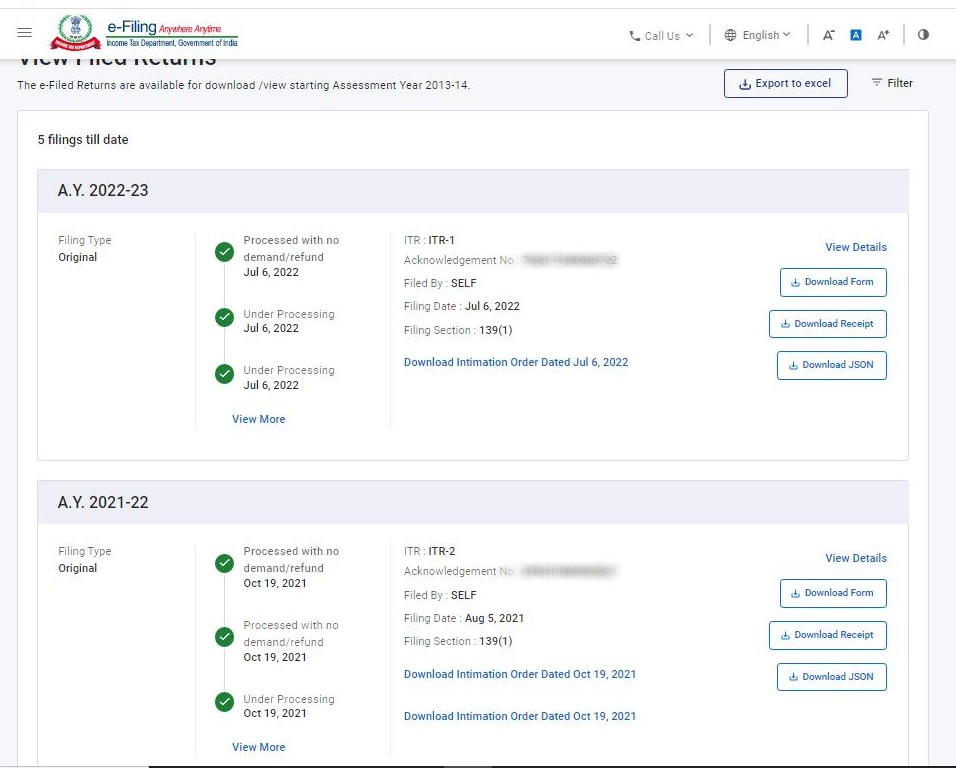Image resolution: width=956 pixels, height=768 pixels.
Task: Open the Filter options
Action: [891, 83]
